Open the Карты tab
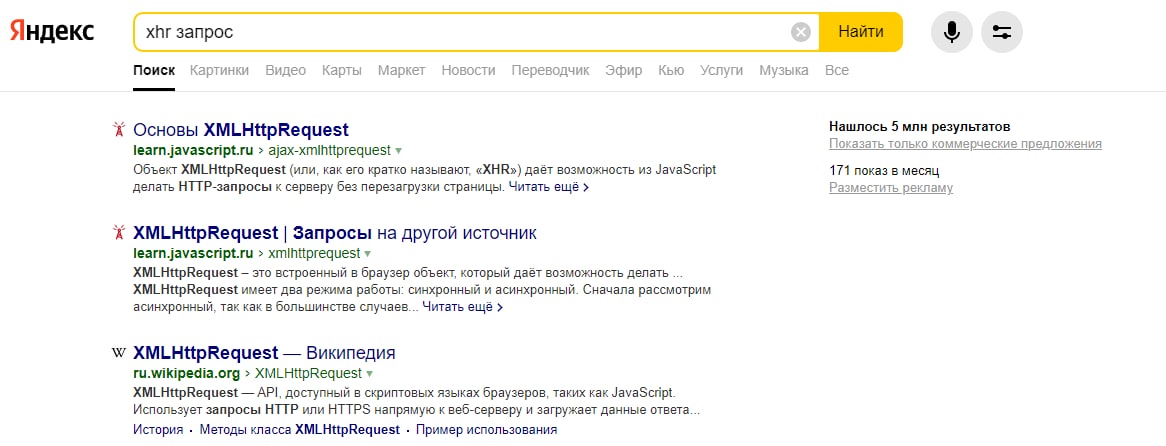 click(342, 71)
